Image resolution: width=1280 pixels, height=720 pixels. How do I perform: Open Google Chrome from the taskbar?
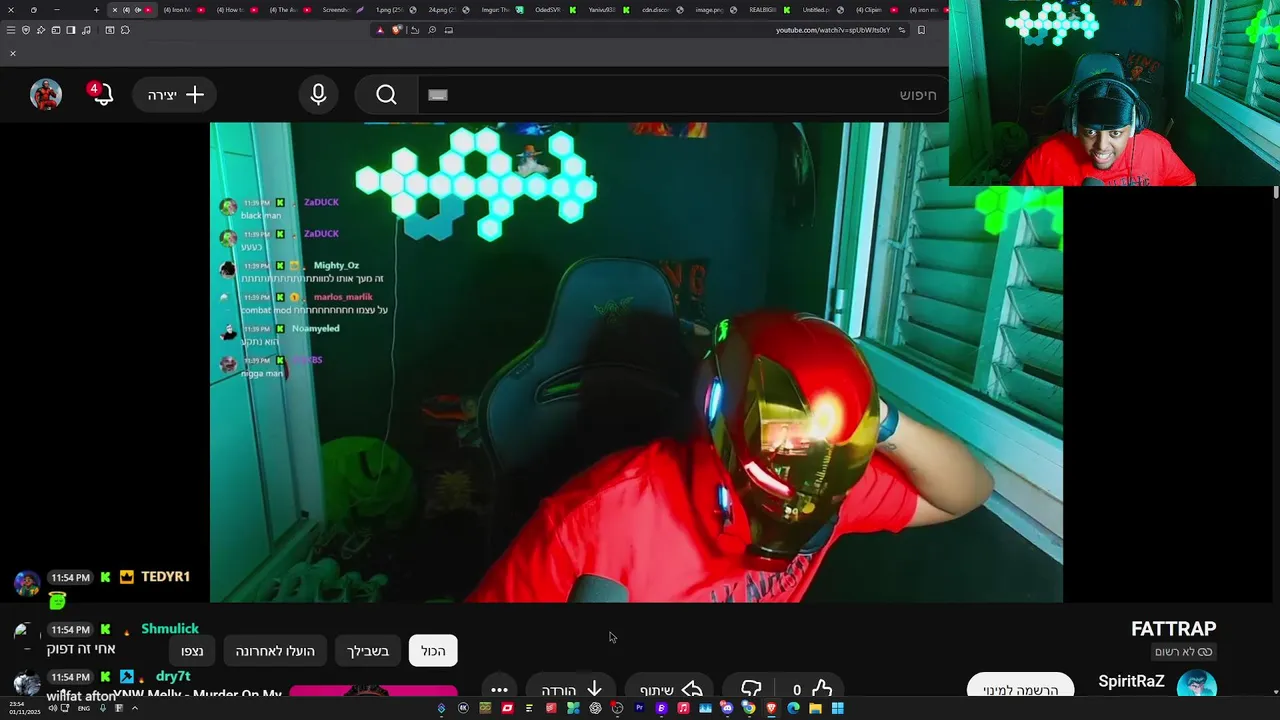tap(749, 708)
